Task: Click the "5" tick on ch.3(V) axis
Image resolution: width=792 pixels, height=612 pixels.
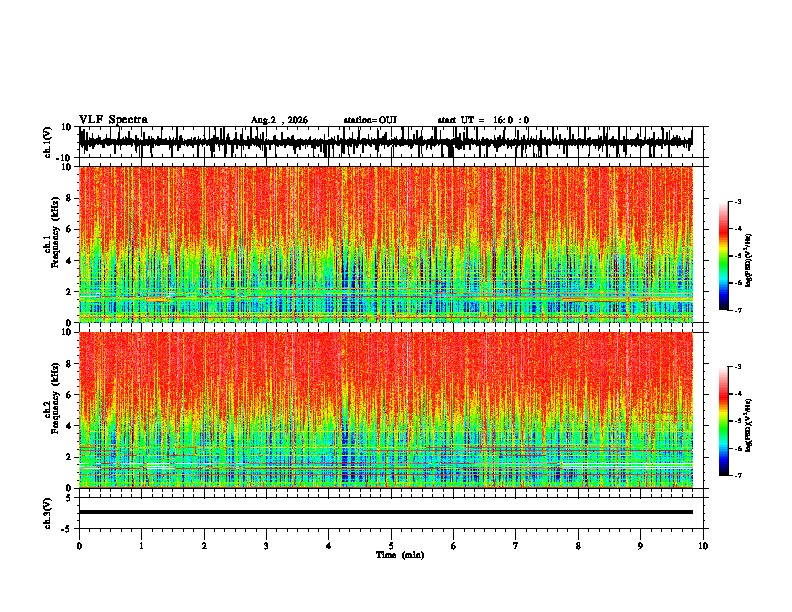Action: (69, 498)
